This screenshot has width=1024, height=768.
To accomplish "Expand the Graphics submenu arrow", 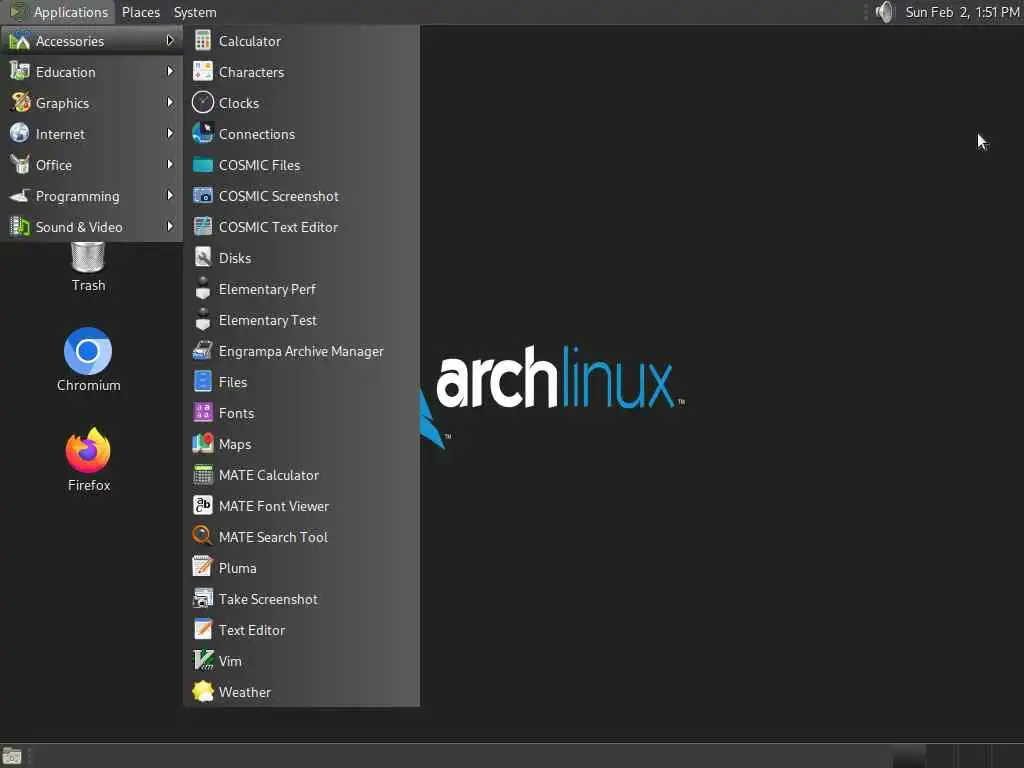I will (x=170, y=103).
